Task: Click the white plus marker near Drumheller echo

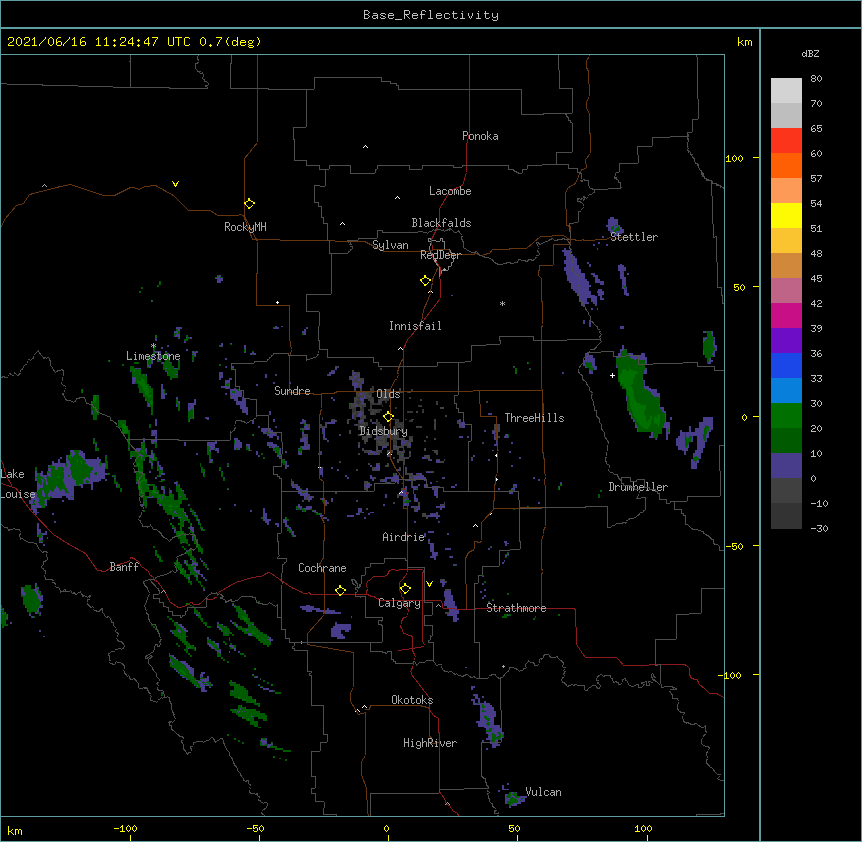Action: pyautogui.click(x=612, y=375)
